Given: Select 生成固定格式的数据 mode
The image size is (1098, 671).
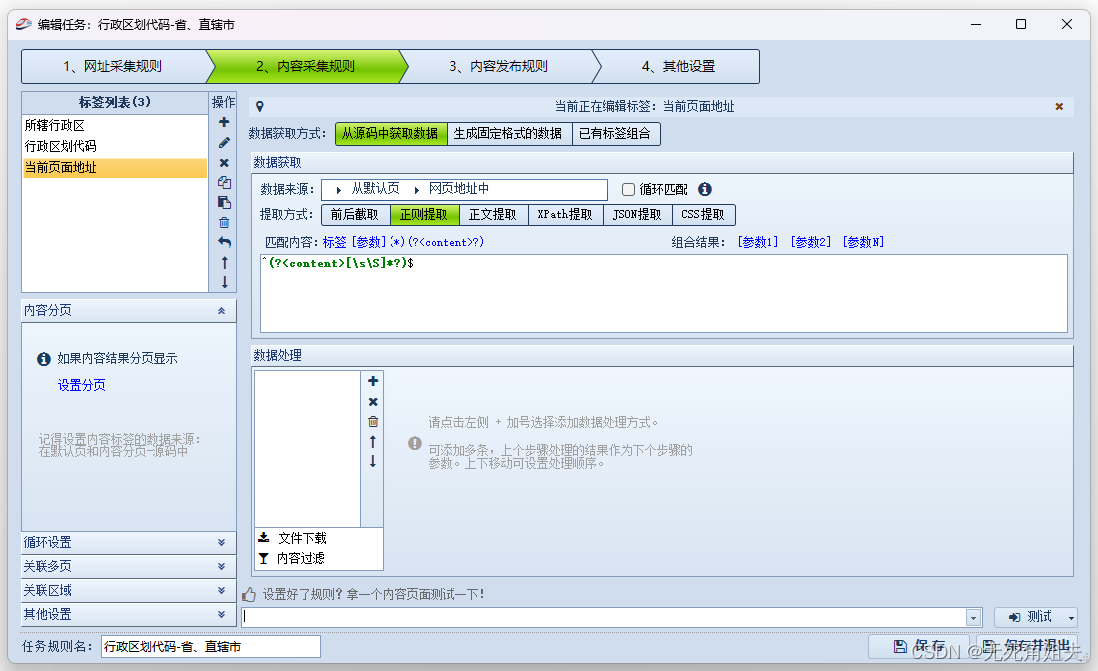Looking at the screenshot, I should [509, 134].
